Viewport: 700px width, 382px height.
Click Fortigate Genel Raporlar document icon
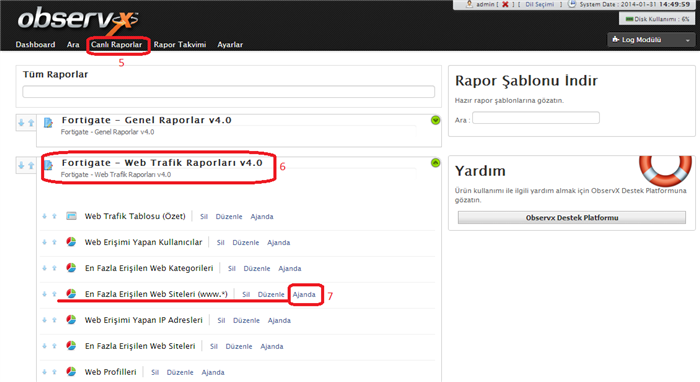coord(48,122)
